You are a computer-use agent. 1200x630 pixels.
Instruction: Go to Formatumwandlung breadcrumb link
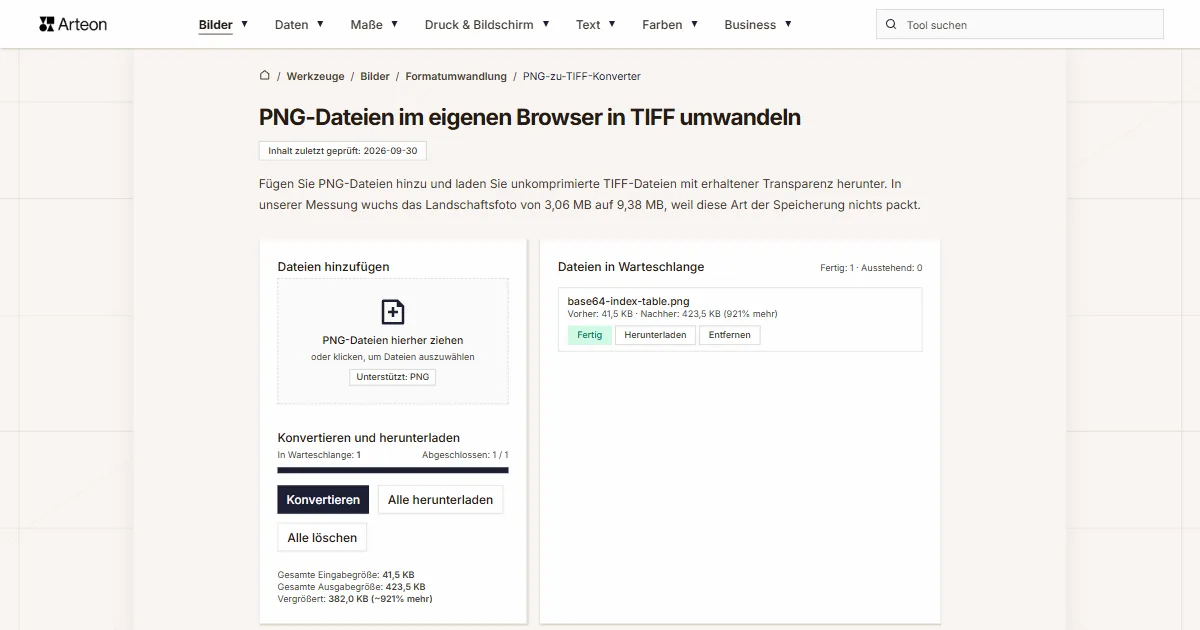pyautogui.click(x=456, y=76)
